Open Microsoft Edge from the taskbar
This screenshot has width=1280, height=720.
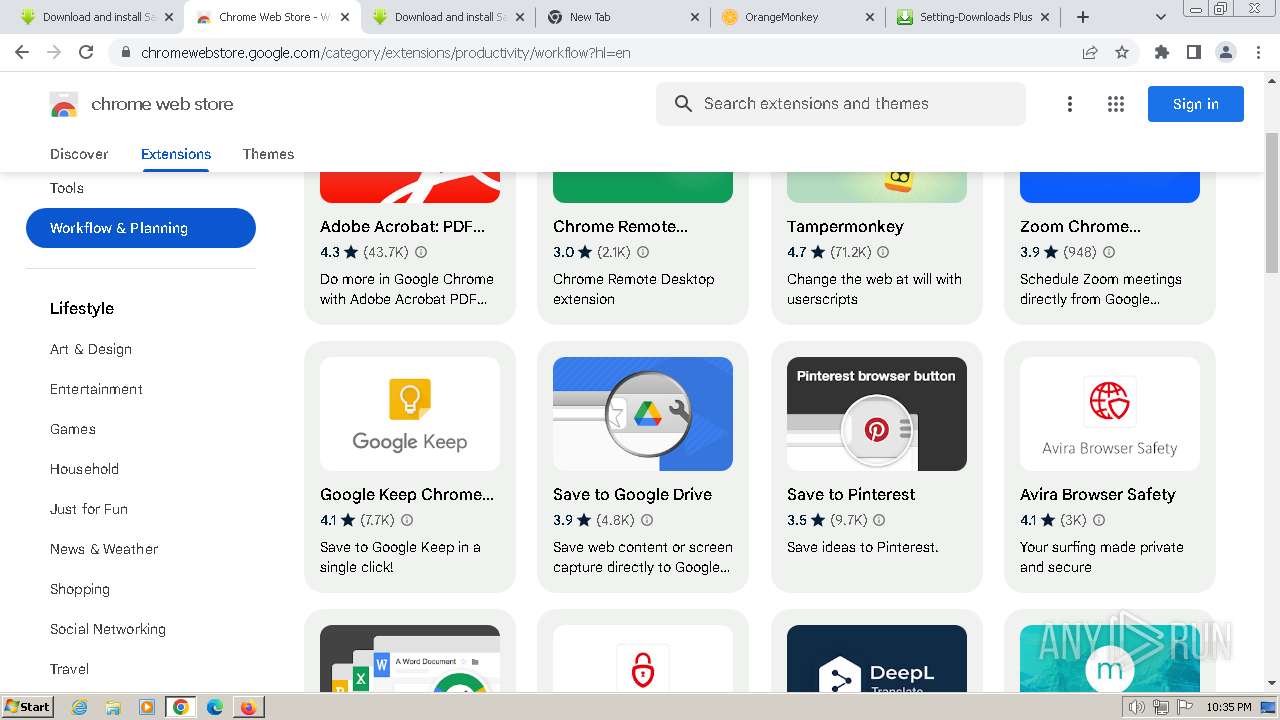214,707
